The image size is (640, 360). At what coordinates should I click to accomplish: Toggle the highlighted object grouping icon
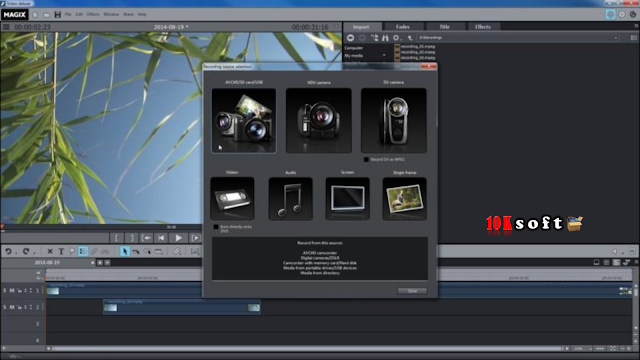click(83, 251)
